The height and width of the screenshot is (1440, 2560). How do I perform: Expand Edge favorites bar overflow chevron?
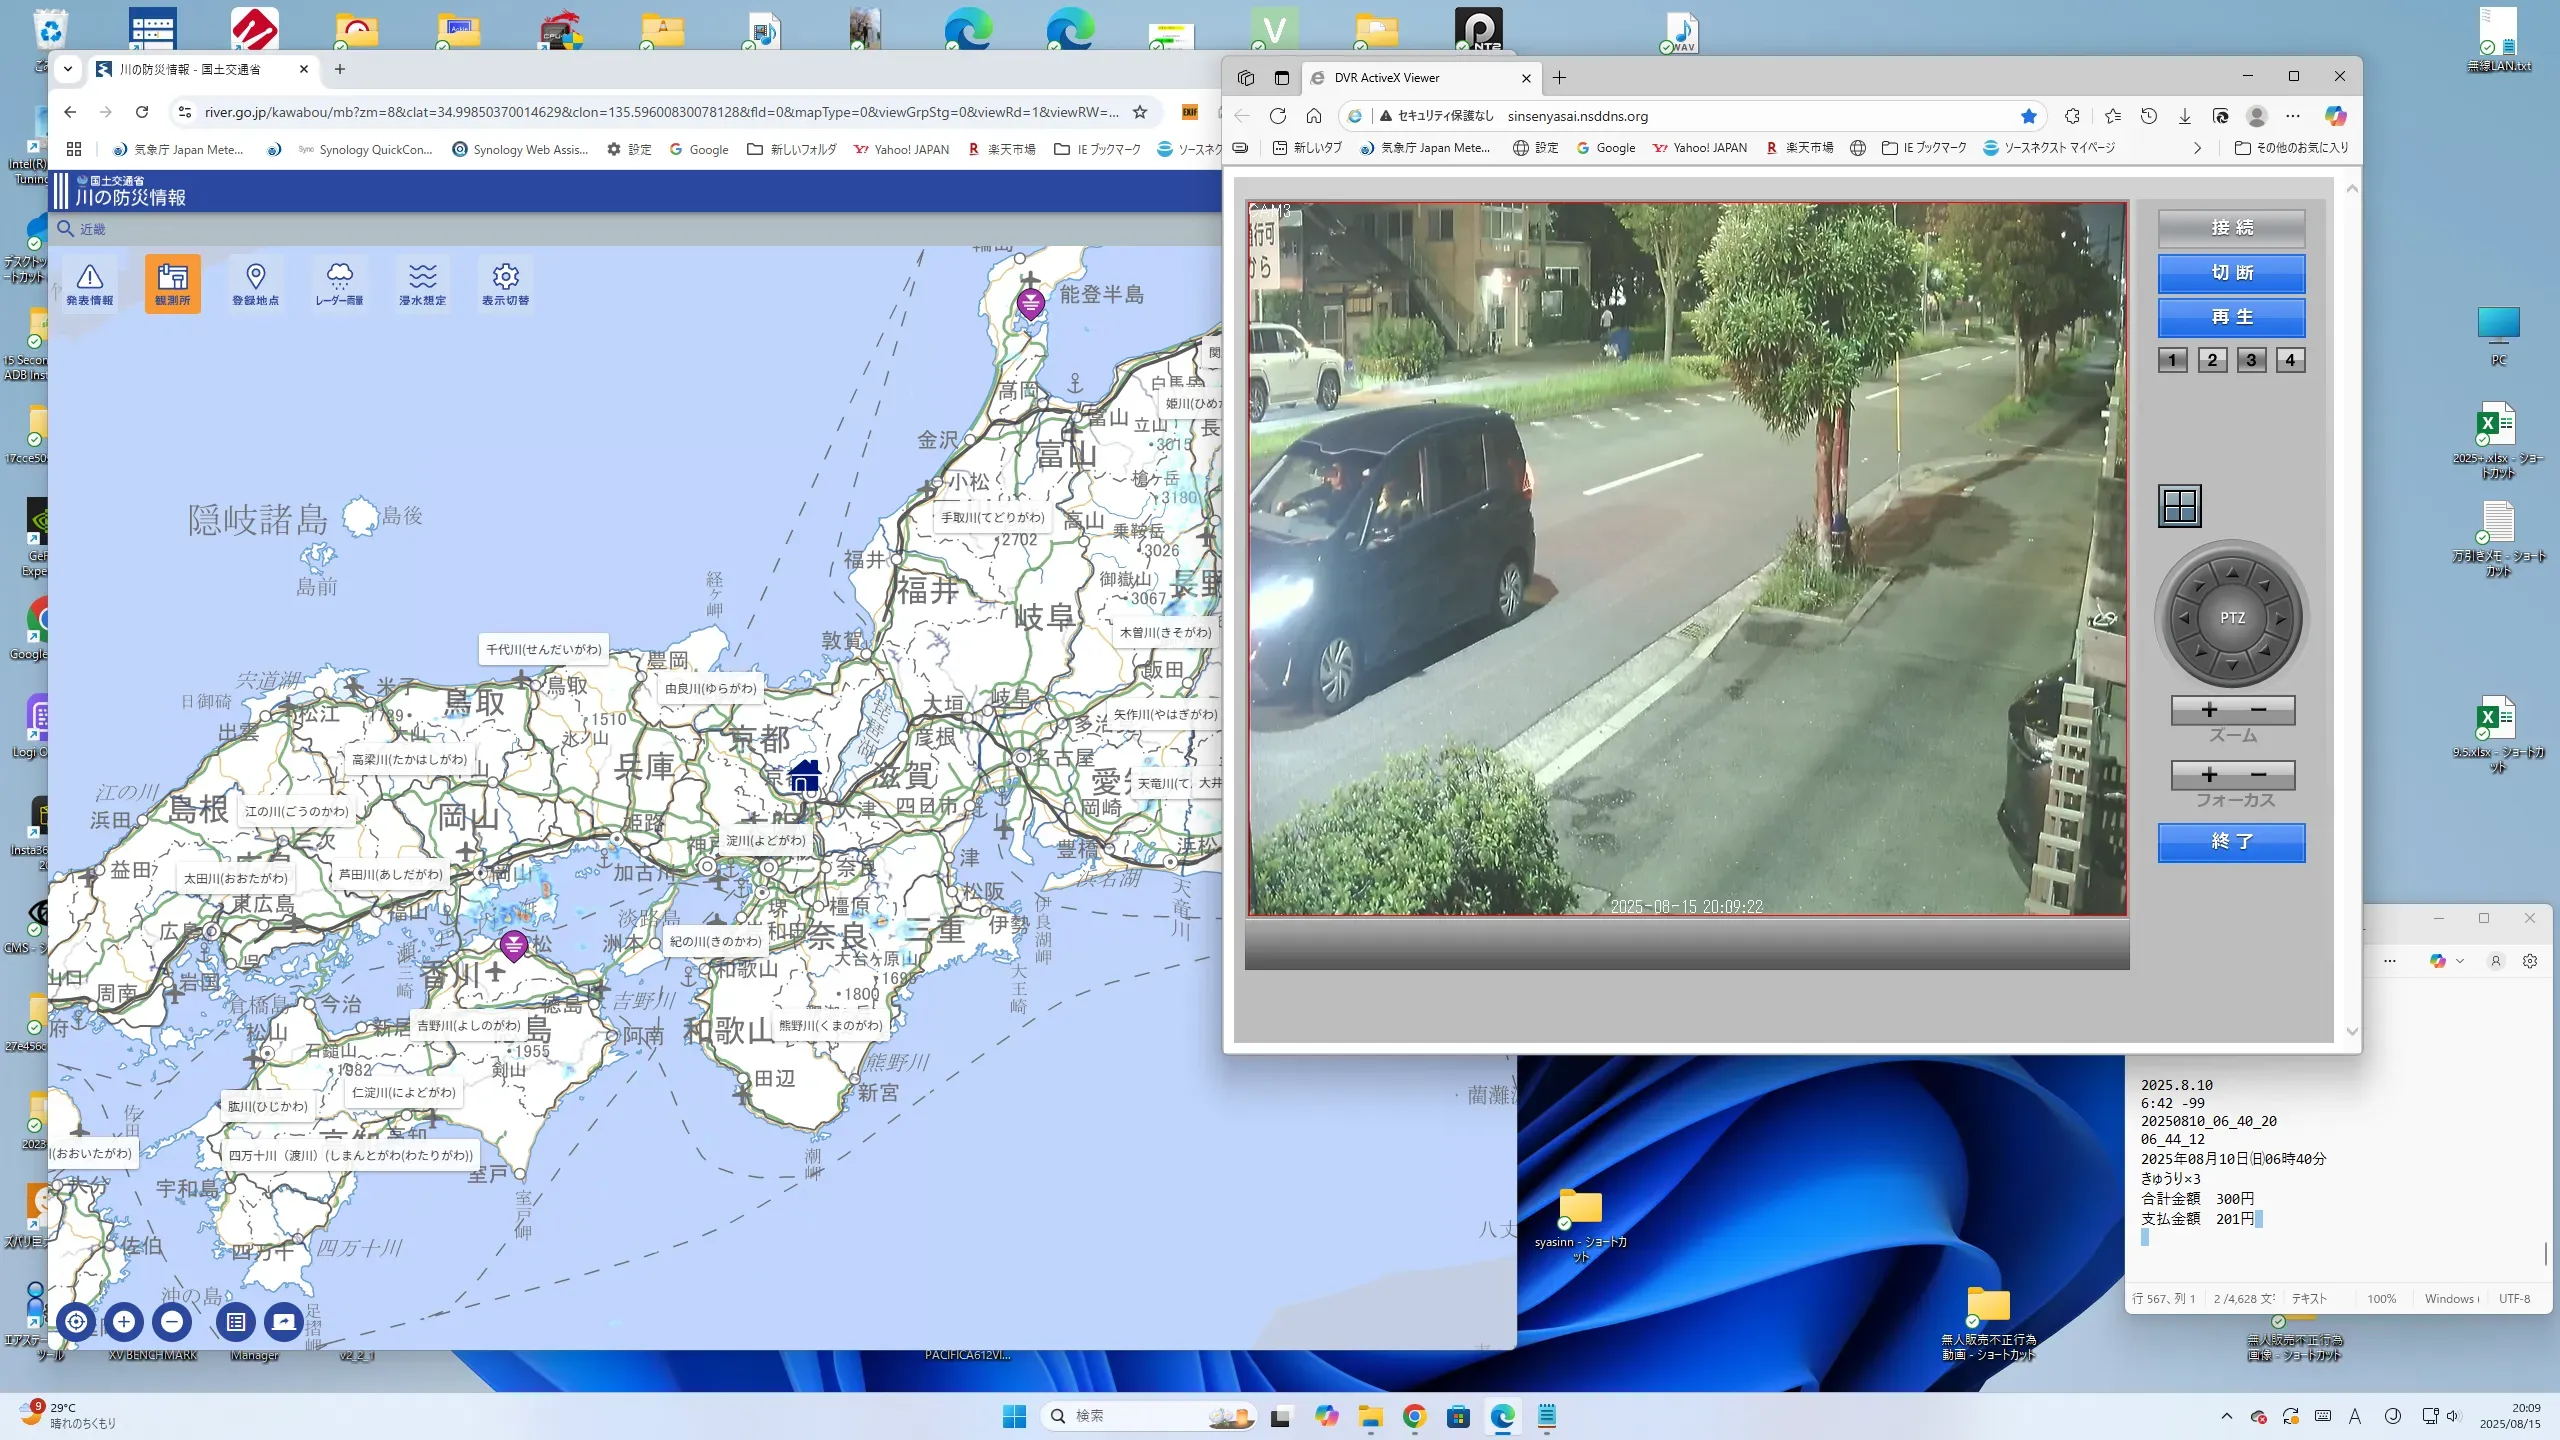[2197, 148]
